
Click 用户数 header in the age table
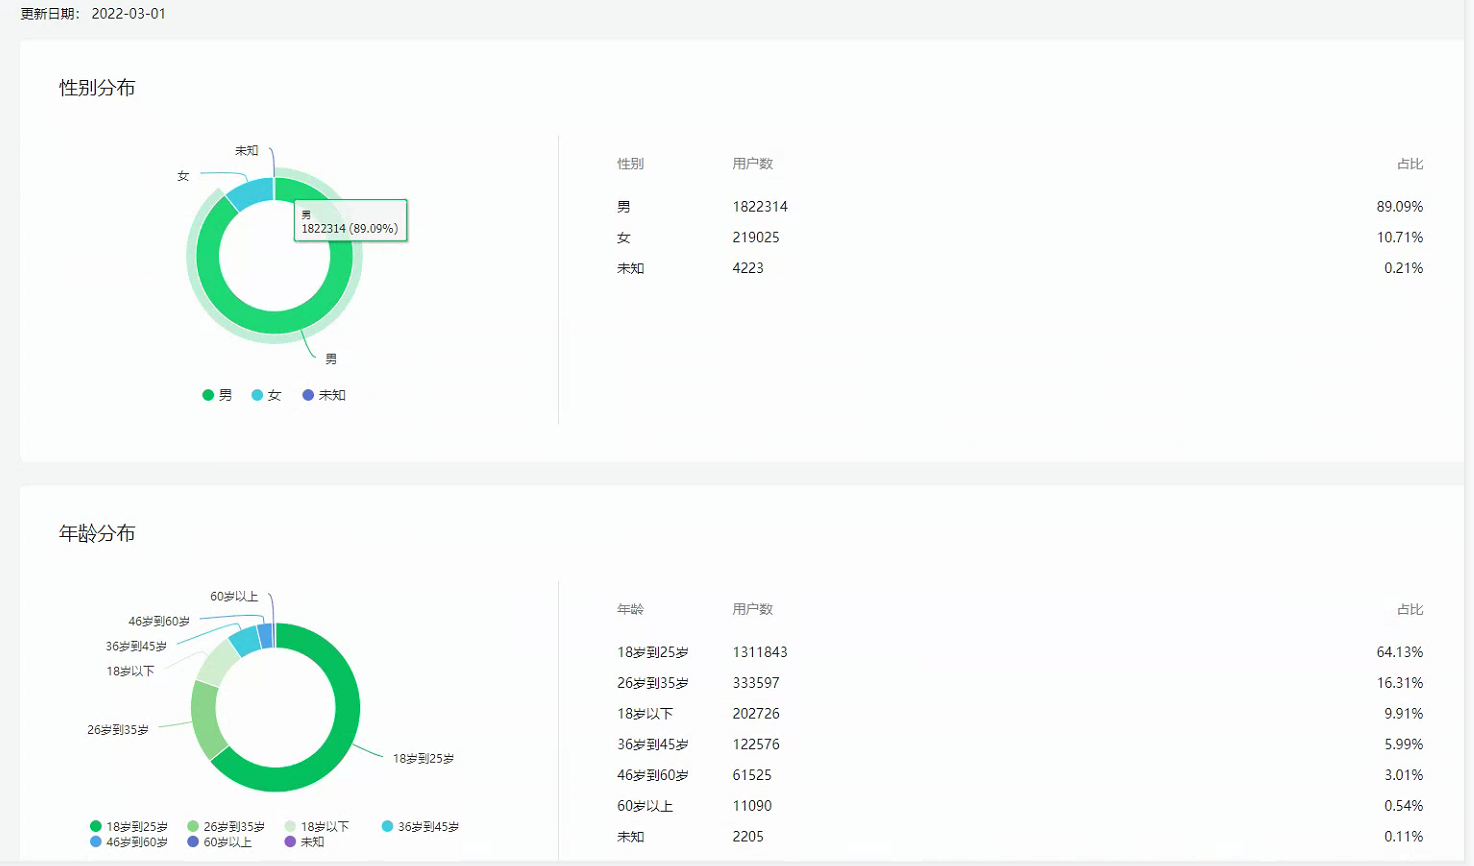[752, 609]
